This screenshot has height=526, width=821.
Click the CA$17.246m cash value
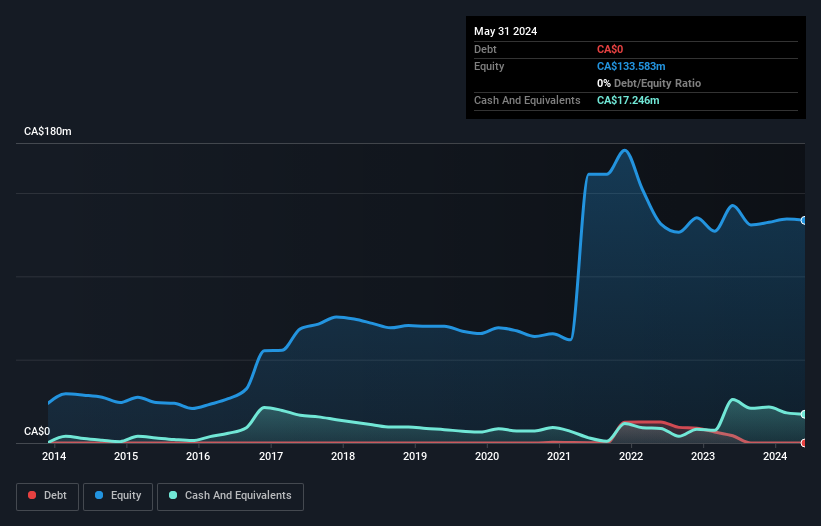tap(628, 100)
